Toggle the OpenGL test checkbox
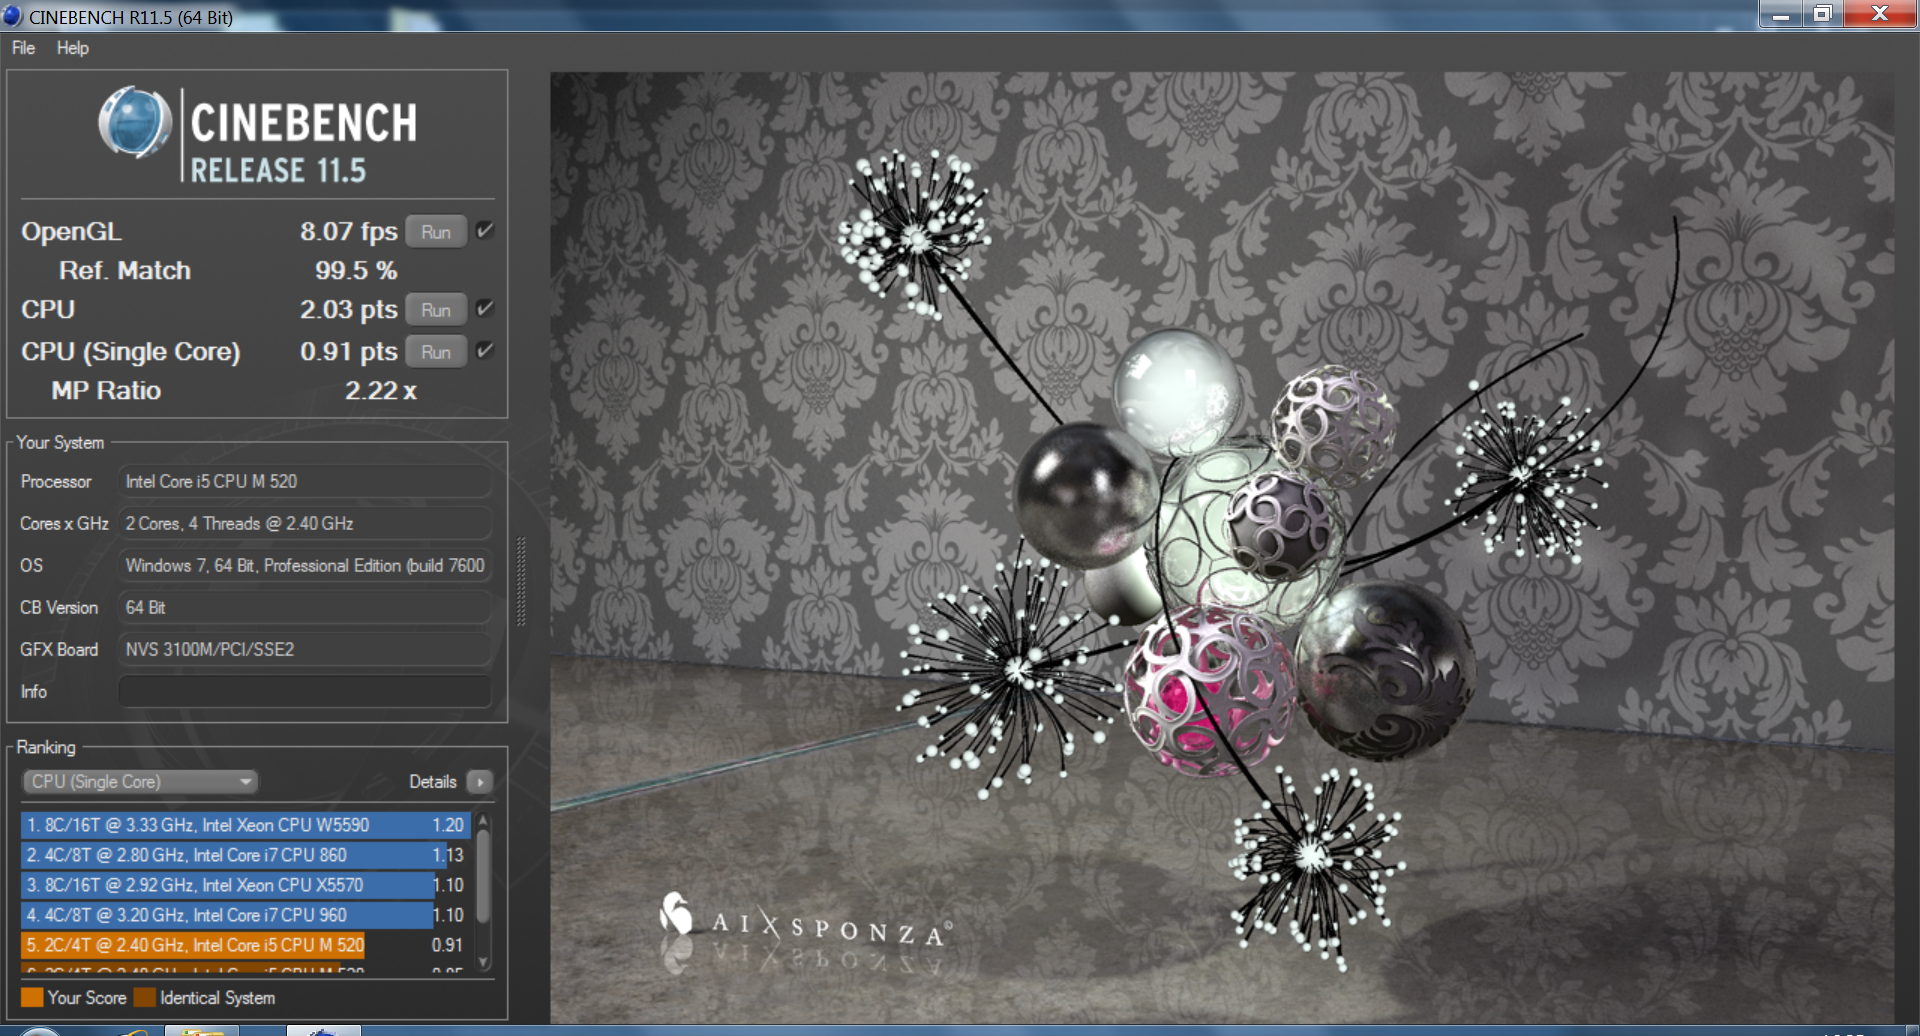The width and height of the screenshot is (1920, 1036). coord(485,231)
